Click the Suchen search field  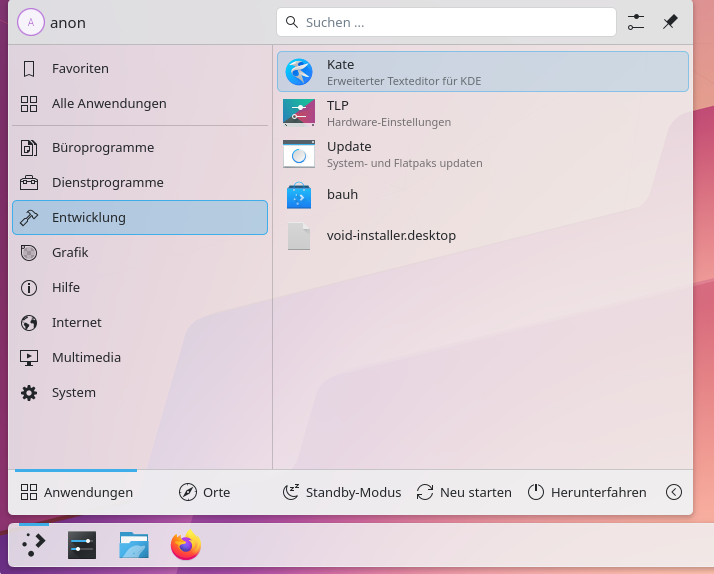click(446, 22)
